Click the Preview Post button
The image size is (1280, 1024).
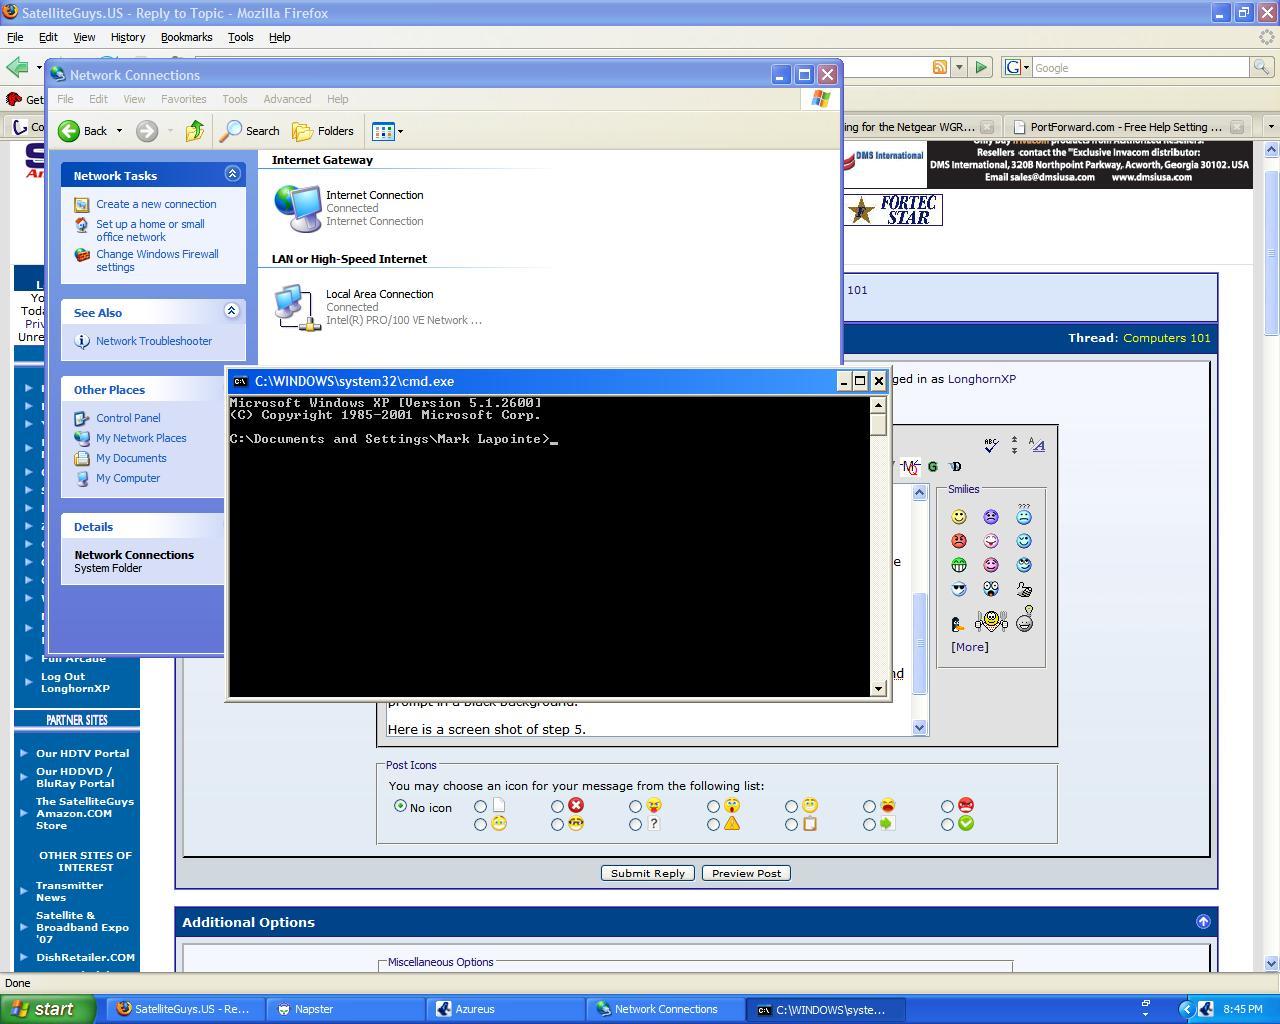(x=746, y=873)
